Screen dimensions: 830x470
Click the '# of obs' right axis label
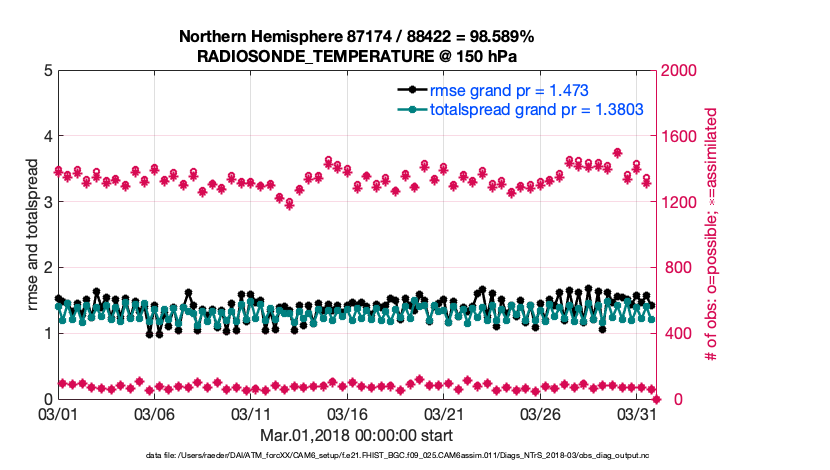(711, 235)
